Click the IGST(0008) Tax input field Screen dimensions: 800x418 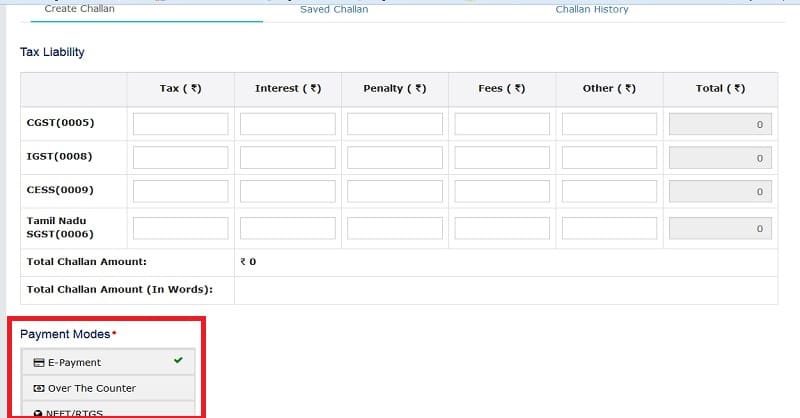pyautogui.click(x=181, y=158)
